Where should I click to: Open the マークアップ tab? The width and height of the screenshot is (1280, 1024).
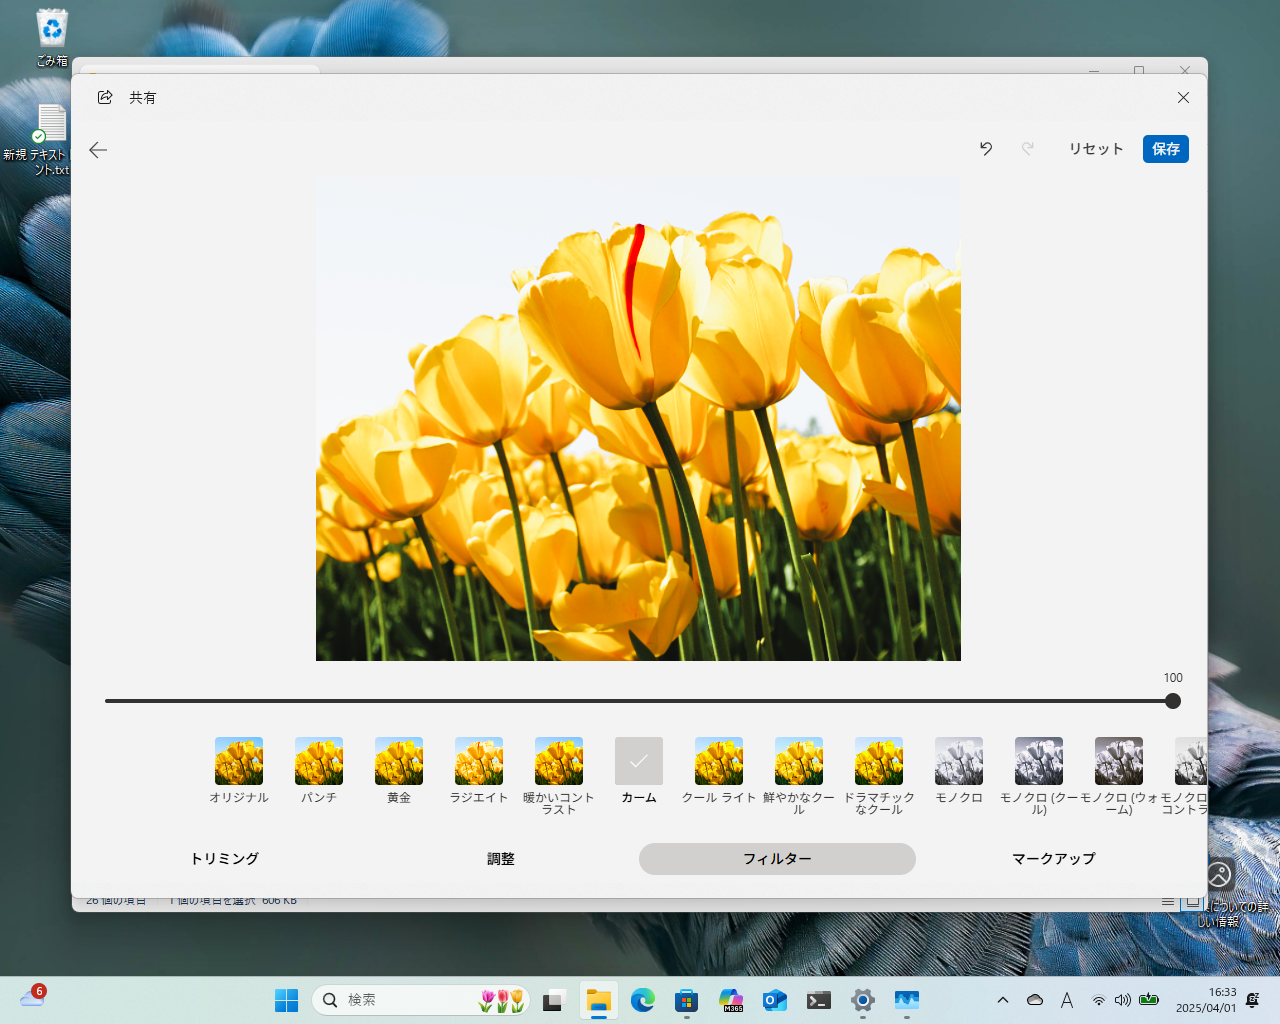pyautogui.click(x=1053, y=859)
